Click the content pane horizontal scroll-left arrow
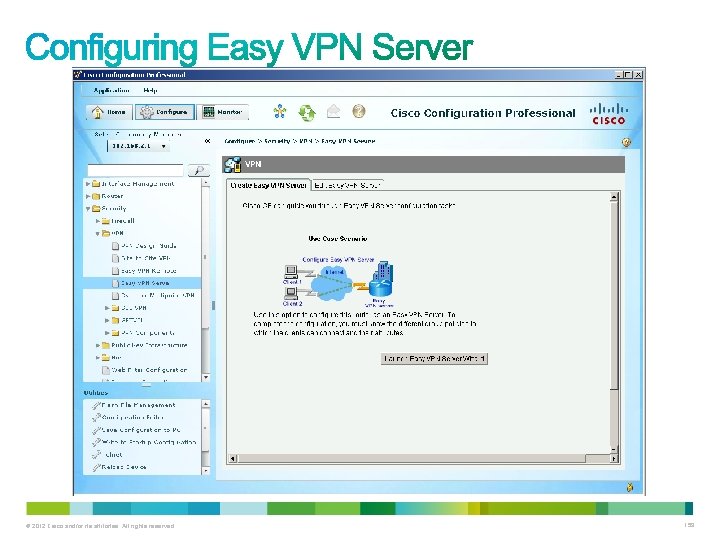 232,458
